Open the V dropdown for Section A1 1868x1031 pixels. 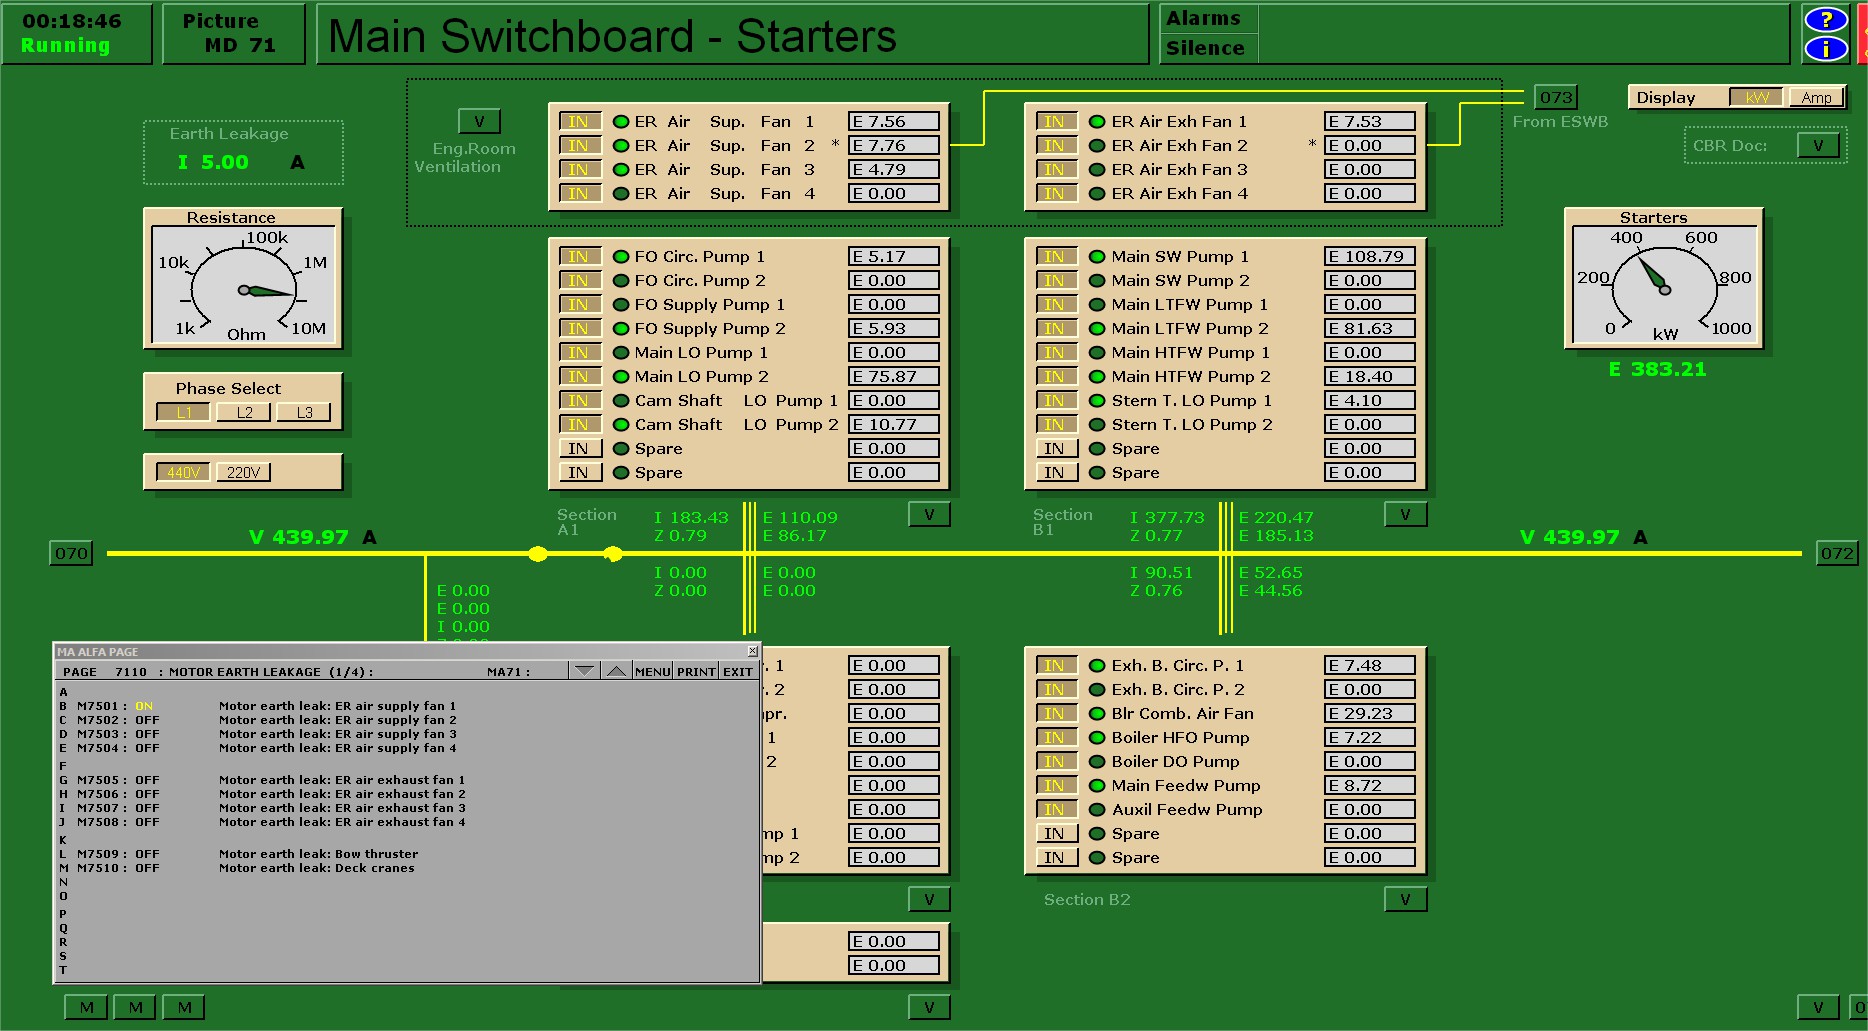pos(929,514)
